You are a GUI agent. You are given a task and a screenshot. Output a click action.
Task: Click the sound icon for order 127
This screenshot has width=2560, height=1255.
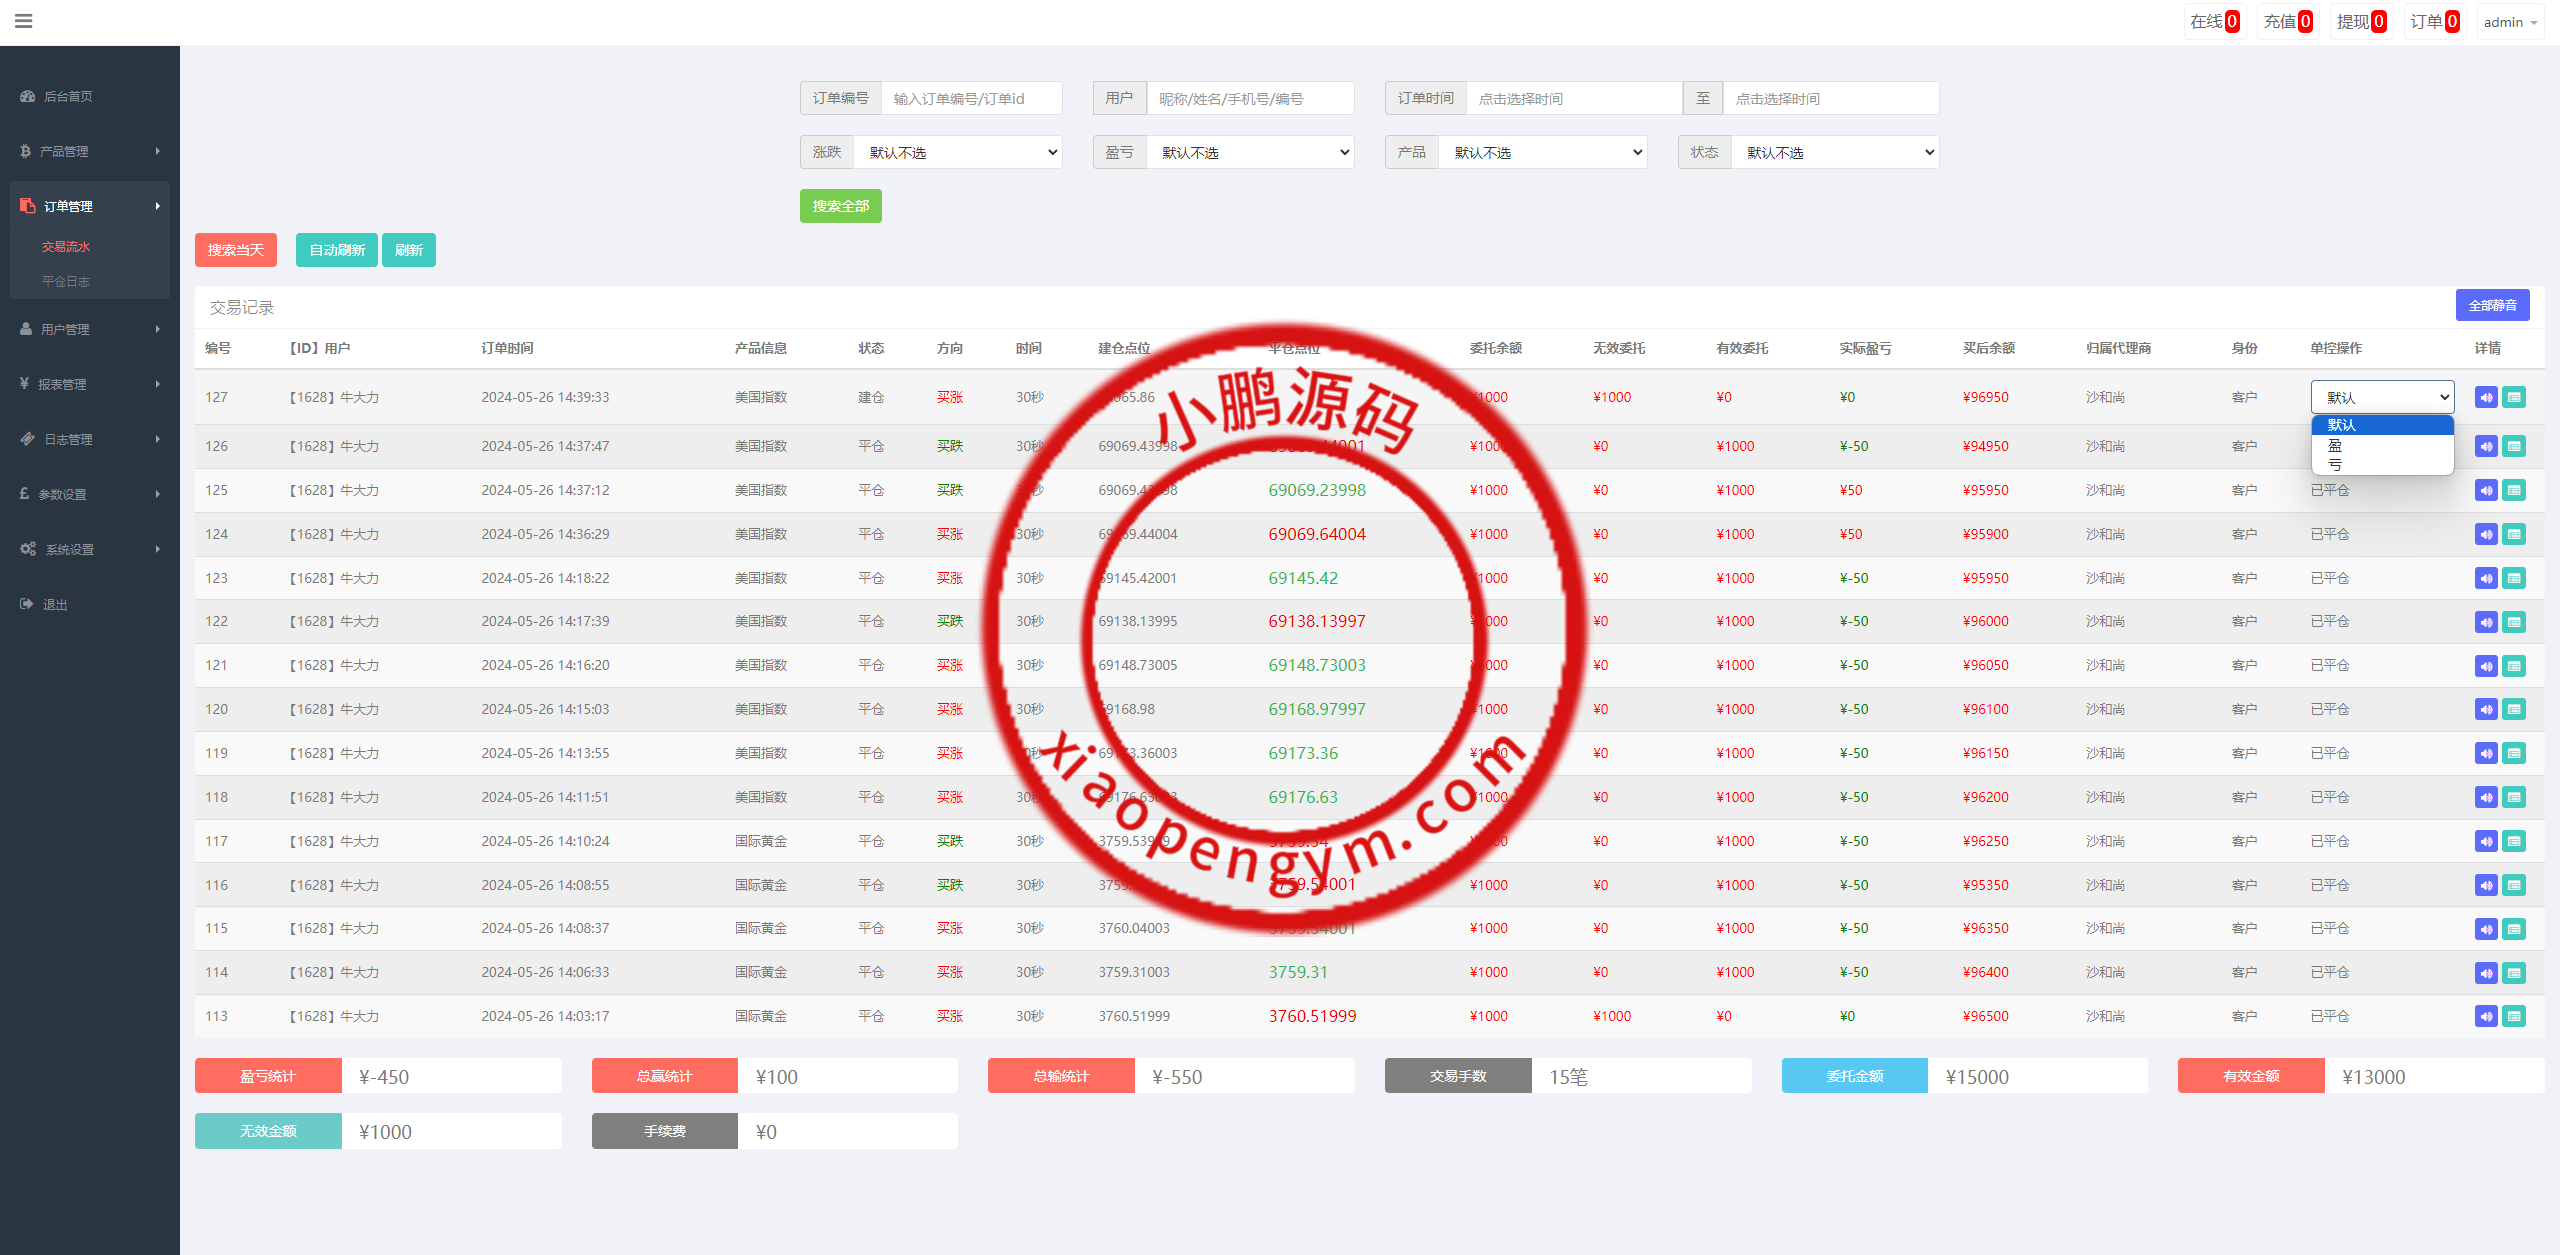pyautogui.click(x=2486, y=398)
